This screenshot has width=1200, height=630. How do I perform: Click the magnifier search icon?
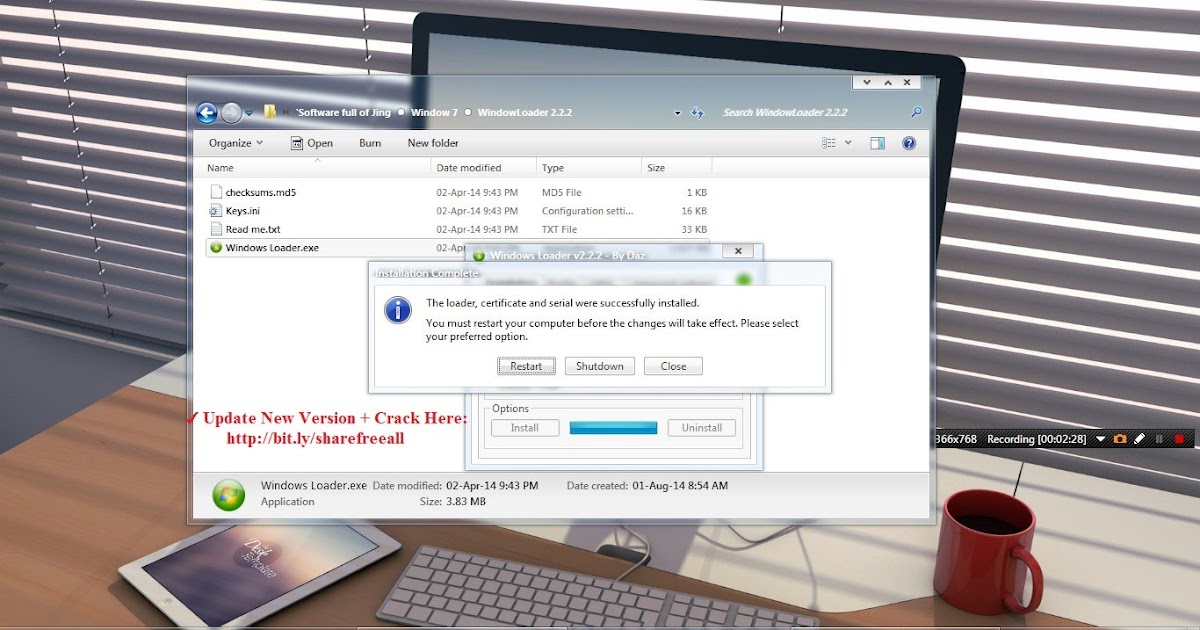pos(916,113)
